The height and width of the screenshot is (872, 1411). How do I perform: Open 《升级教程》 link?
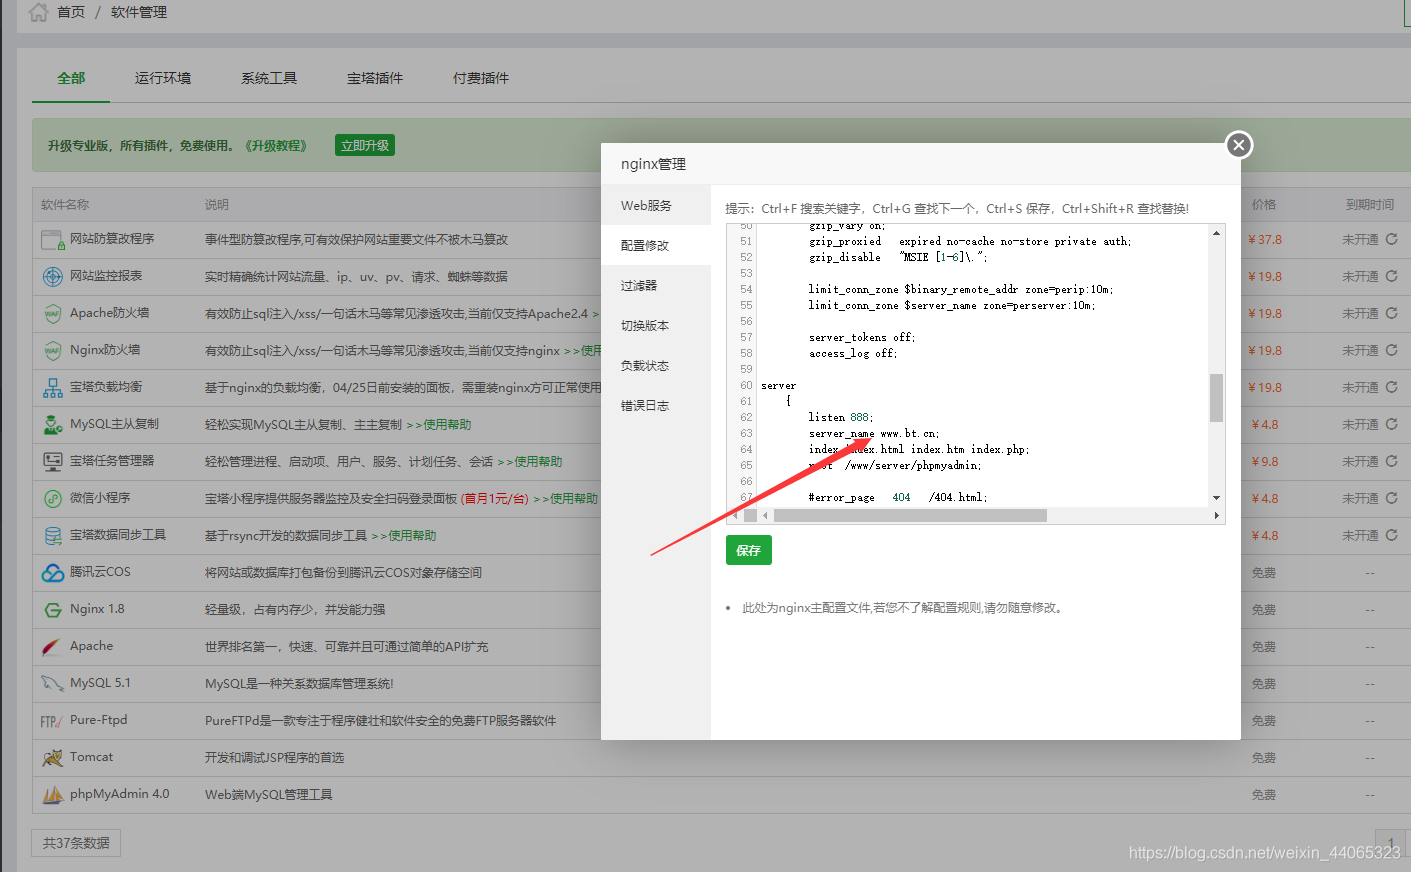pos(276,146)
